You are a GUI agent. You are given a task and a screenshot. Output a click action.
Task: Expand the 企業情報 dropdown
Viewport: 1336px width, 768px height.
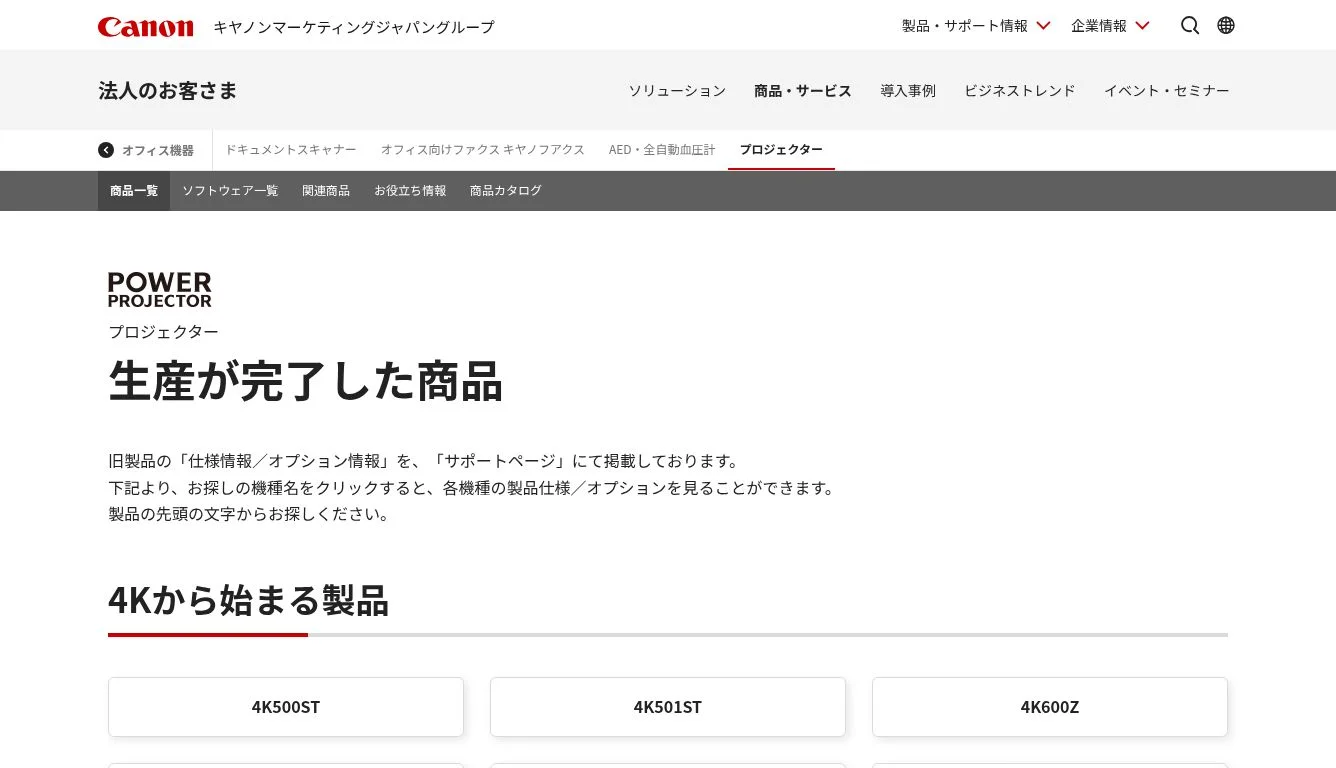1110,26
